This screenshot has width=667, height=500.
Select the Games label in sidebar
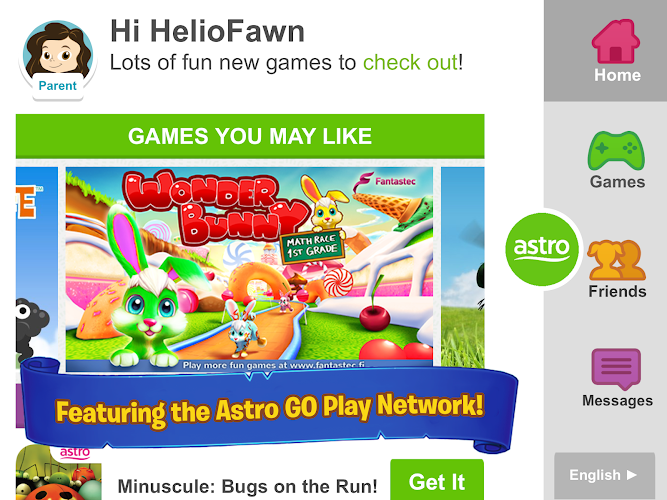pyautogui.click(x=617, y=182)
